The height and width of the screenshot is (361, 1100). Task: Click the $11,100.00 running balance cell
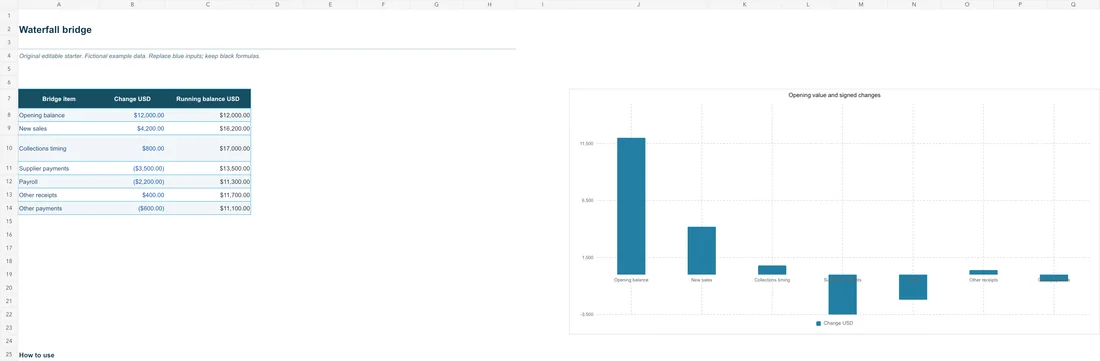[x=208, y=208]
